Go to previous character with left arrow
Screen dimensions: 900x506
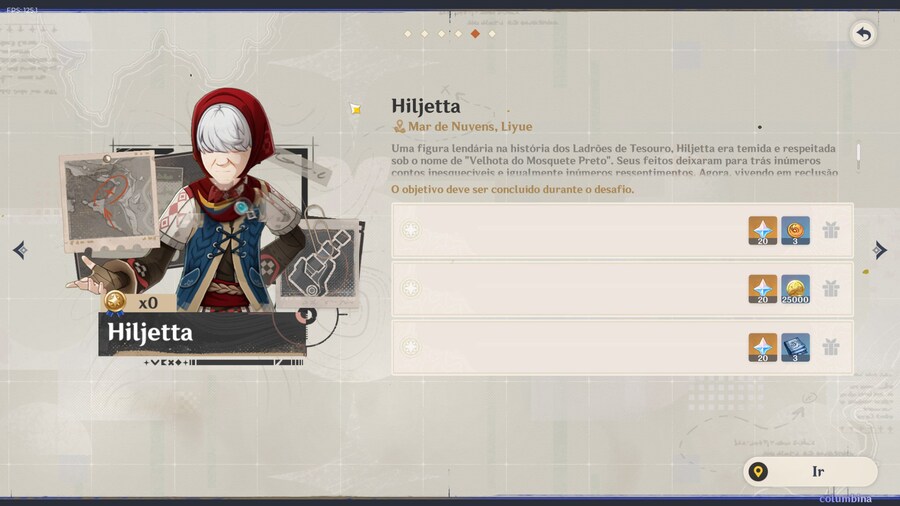(20, 250)
